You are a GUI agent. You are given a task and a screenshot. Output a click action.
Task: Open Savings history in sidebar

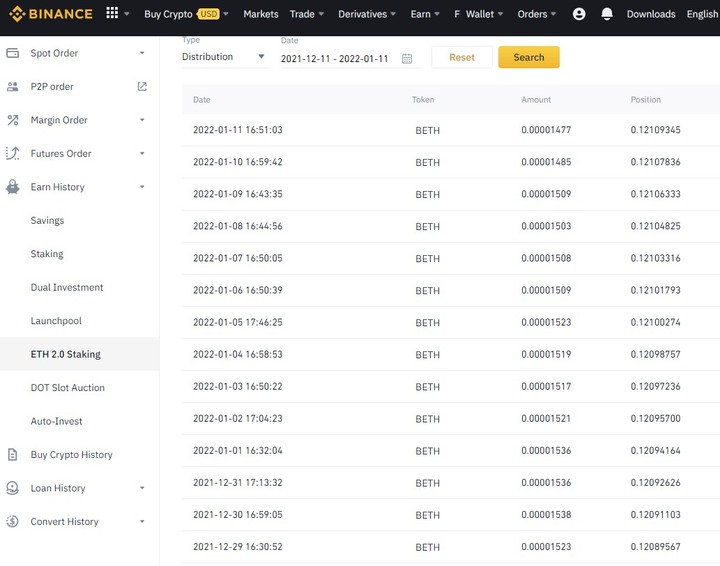coord(47,220)
